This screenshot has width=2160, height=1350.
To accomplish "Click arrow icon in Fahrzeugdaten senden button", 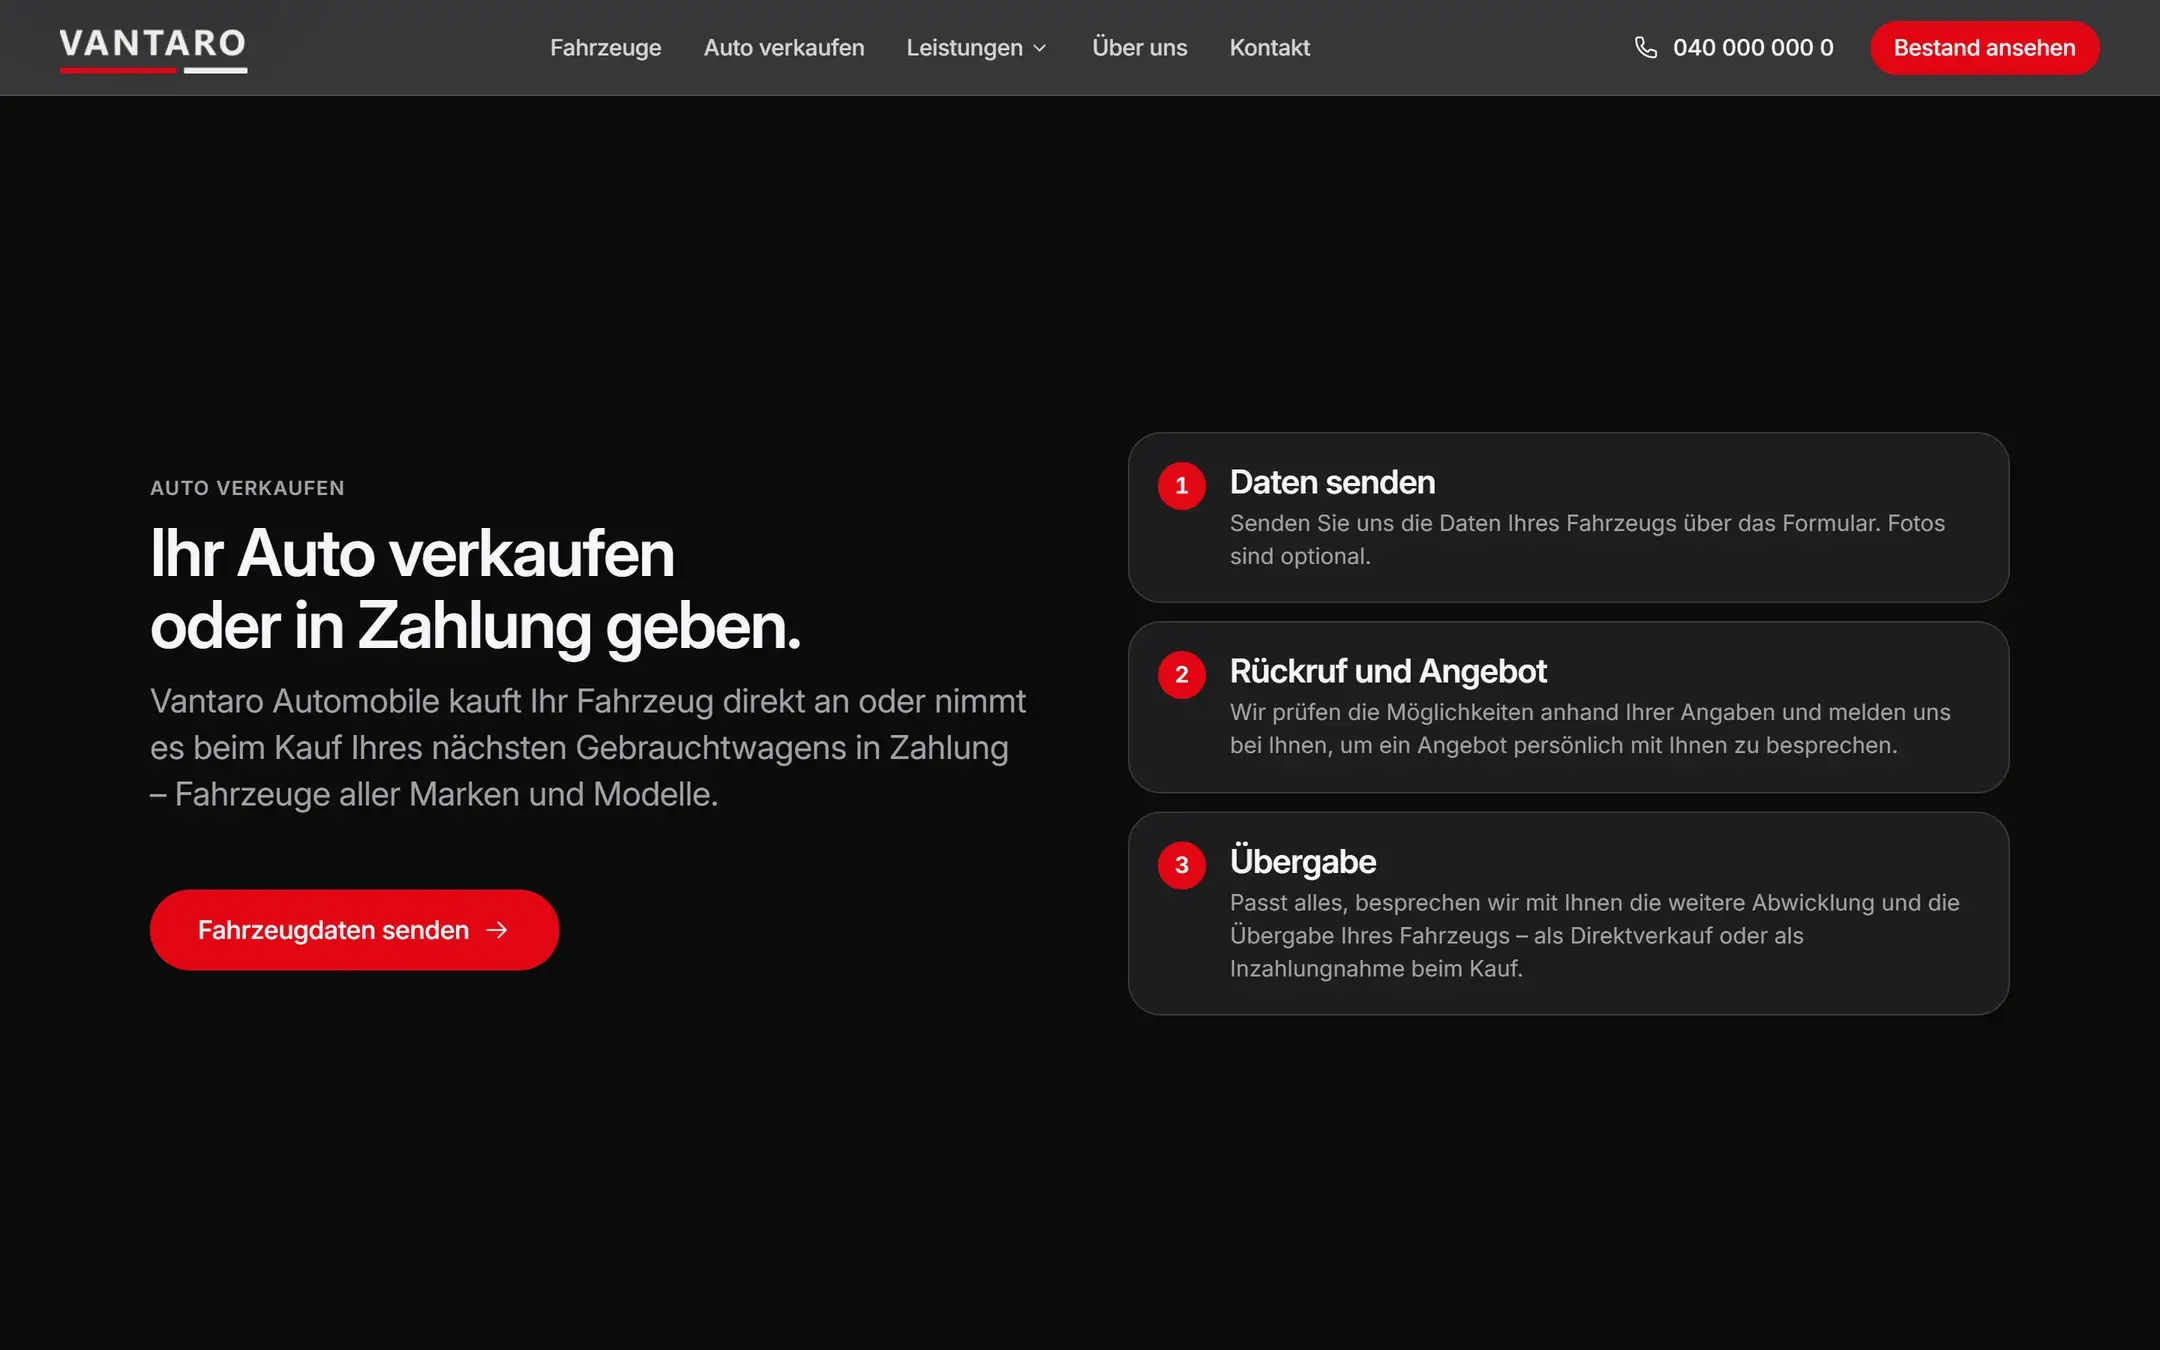I will point(497,930).
